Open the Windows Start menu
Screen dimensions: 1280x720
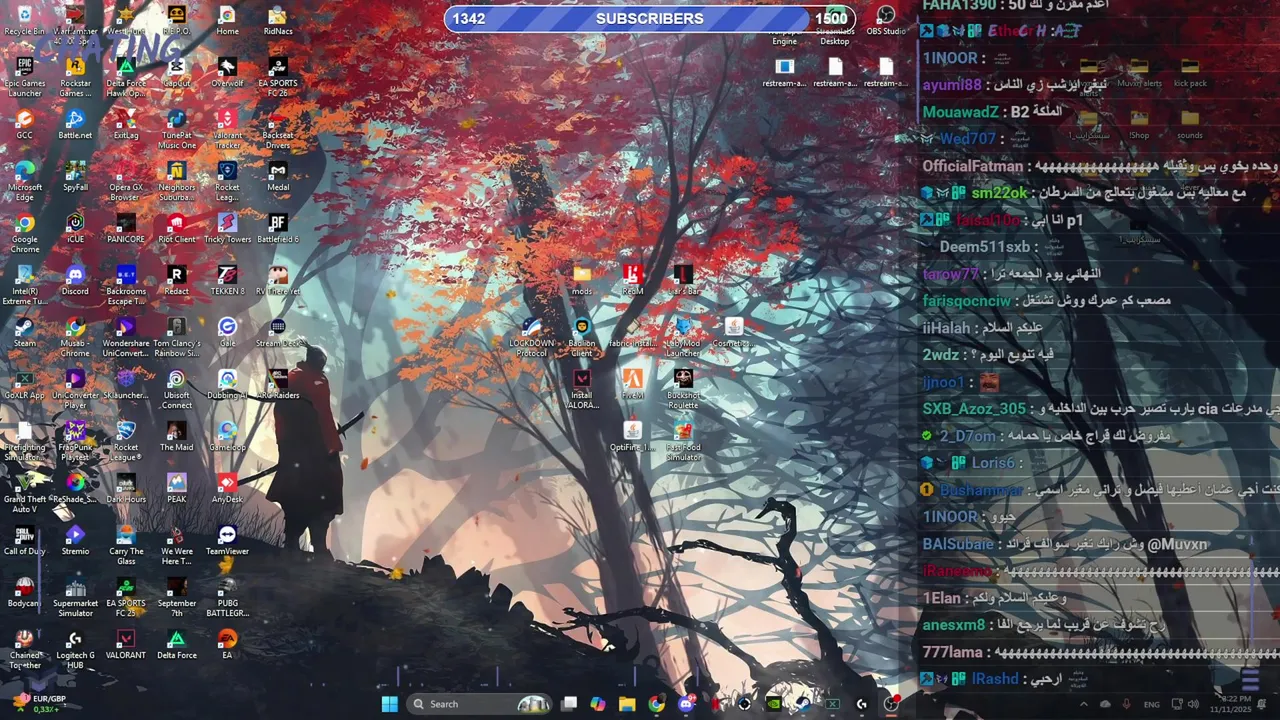tap(389, 704)
